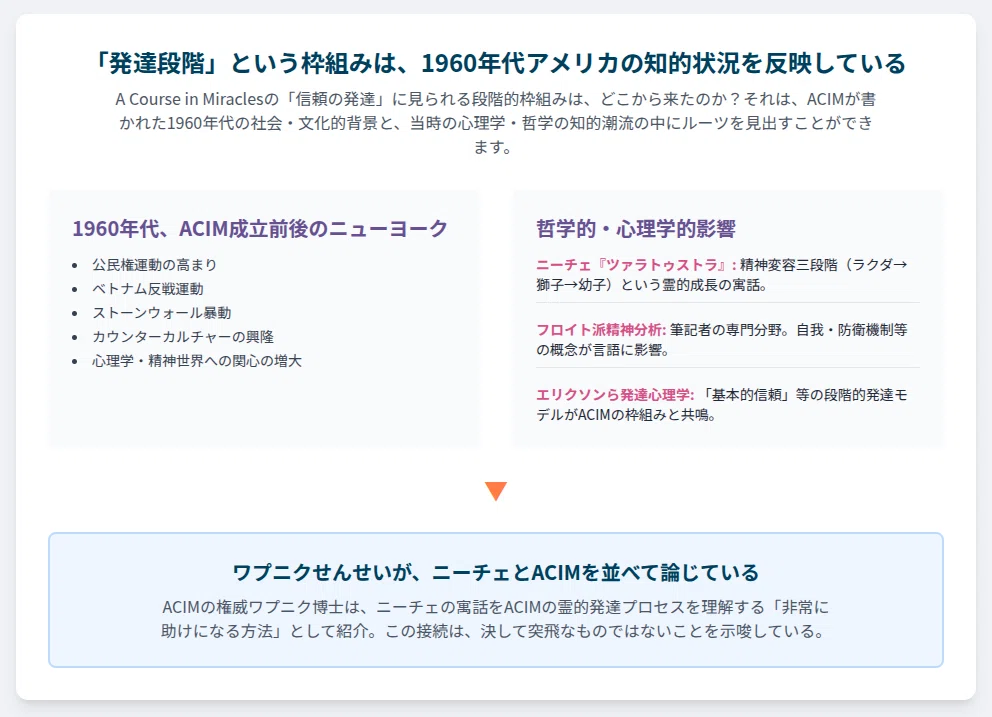Select the list item 'ベトナム反戦運動'

148,289
